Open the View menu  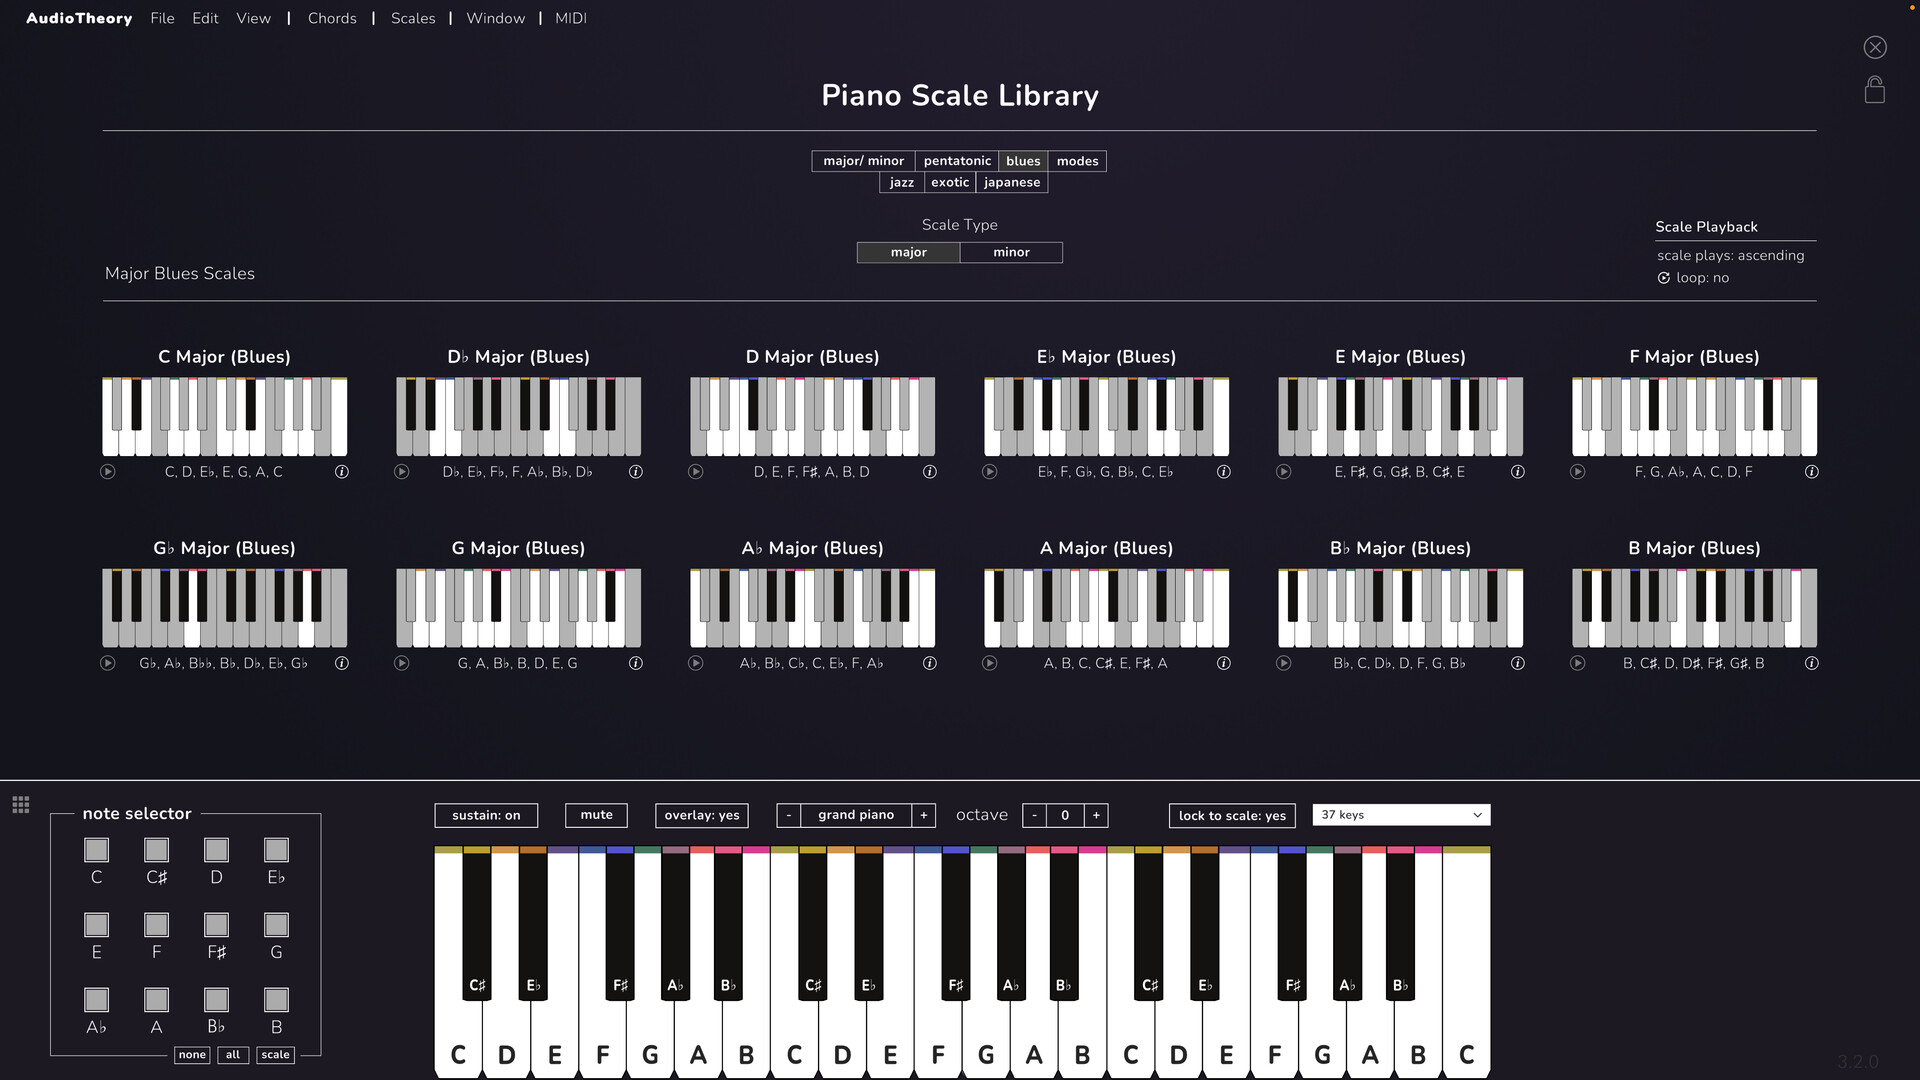(253, 18)
